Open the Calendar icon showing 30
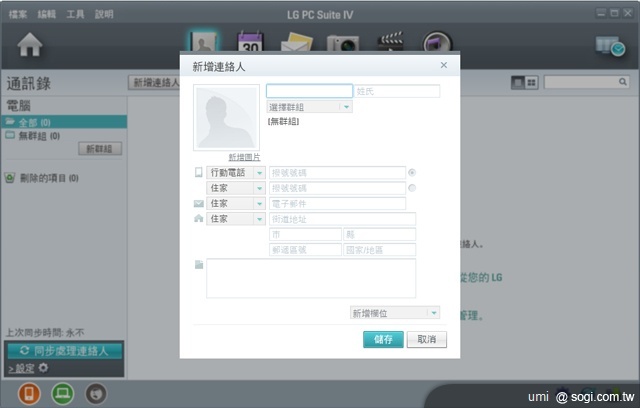This screenshot has width=640, height=408. point(250,42)
